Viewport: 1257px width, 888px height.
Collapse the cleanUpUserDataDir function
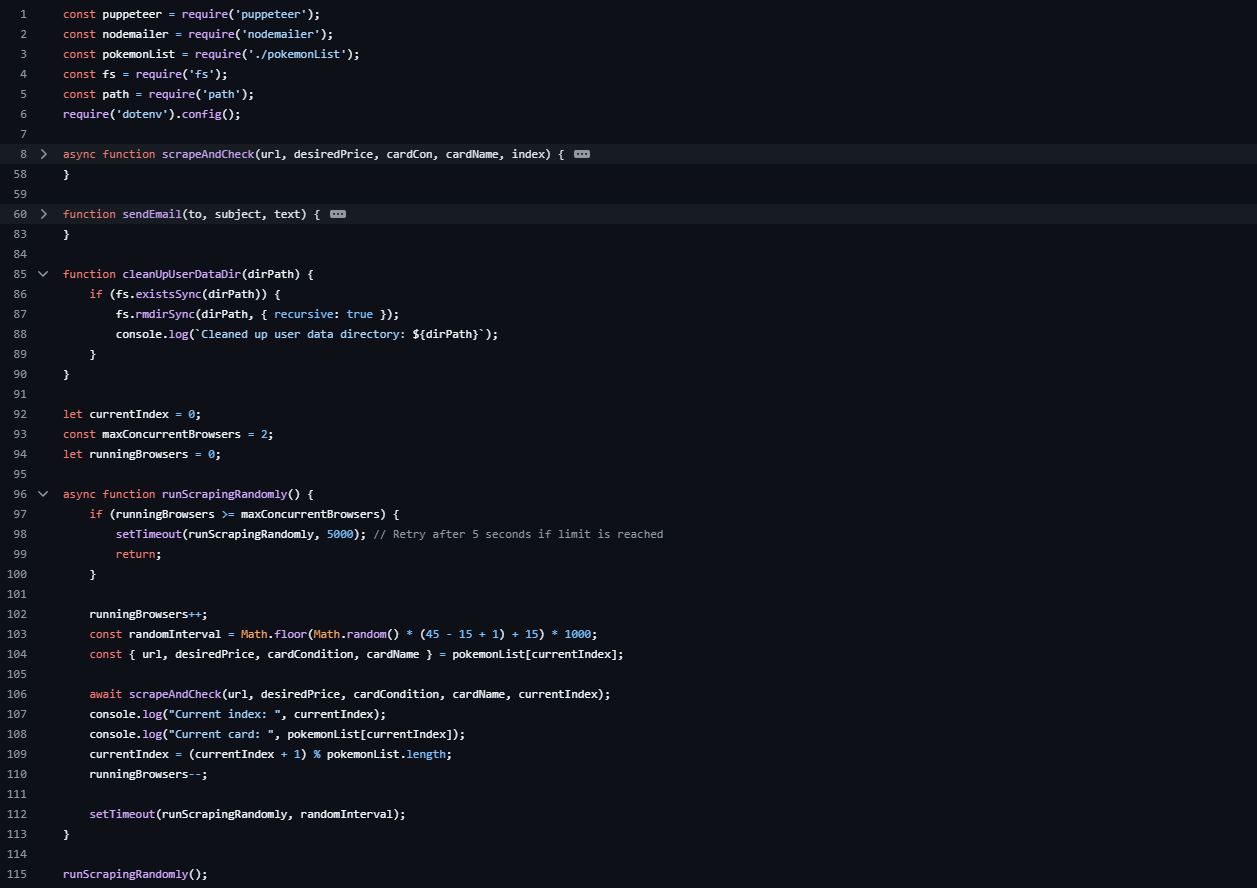click(x=43, y=274)
